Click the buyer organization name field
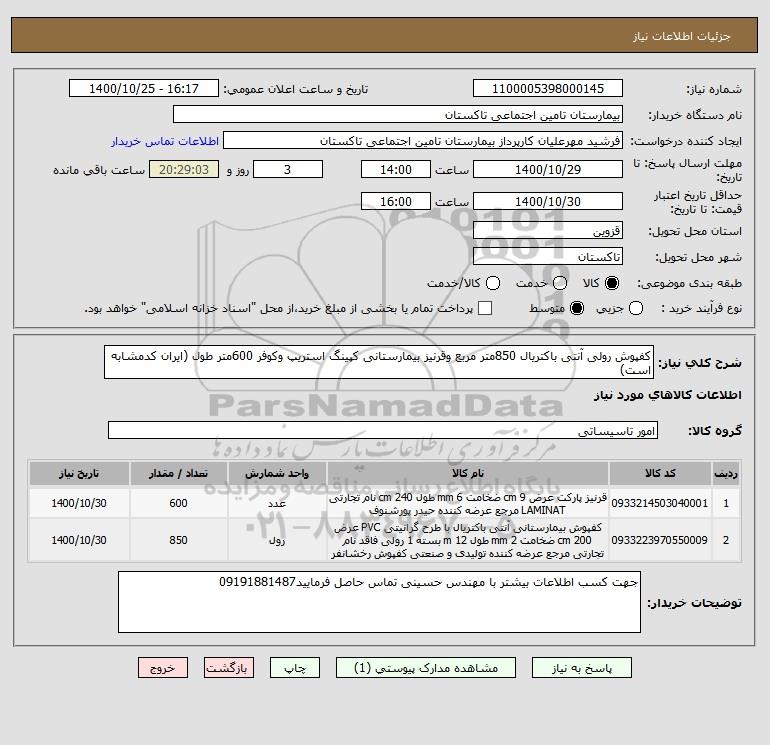The image size is (770, 745). (x=398, y=114)
